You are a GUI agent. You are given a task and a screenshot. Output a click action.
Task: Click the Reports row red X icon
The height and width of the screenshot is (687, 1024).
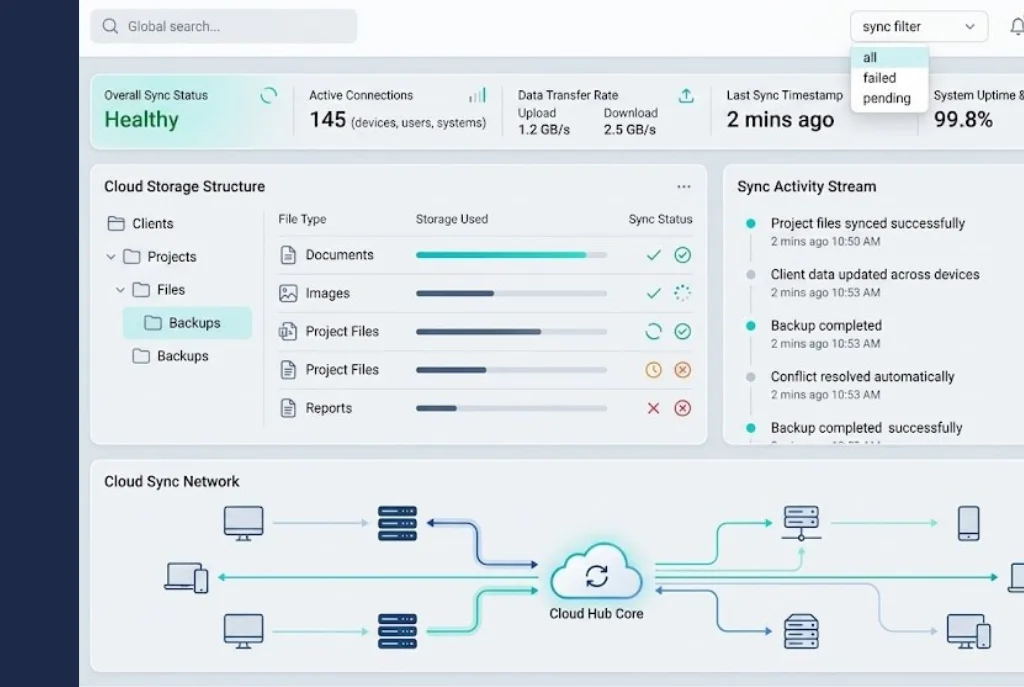click(654, 408)
